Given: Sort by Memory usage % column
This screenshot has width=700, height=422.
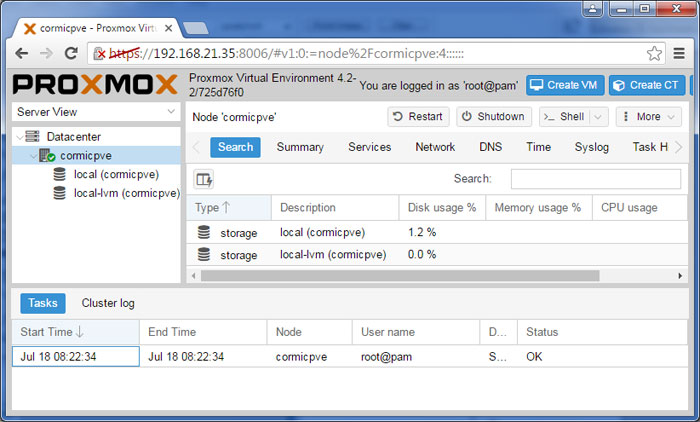Looking at the screenshot, I should [539, 208].
